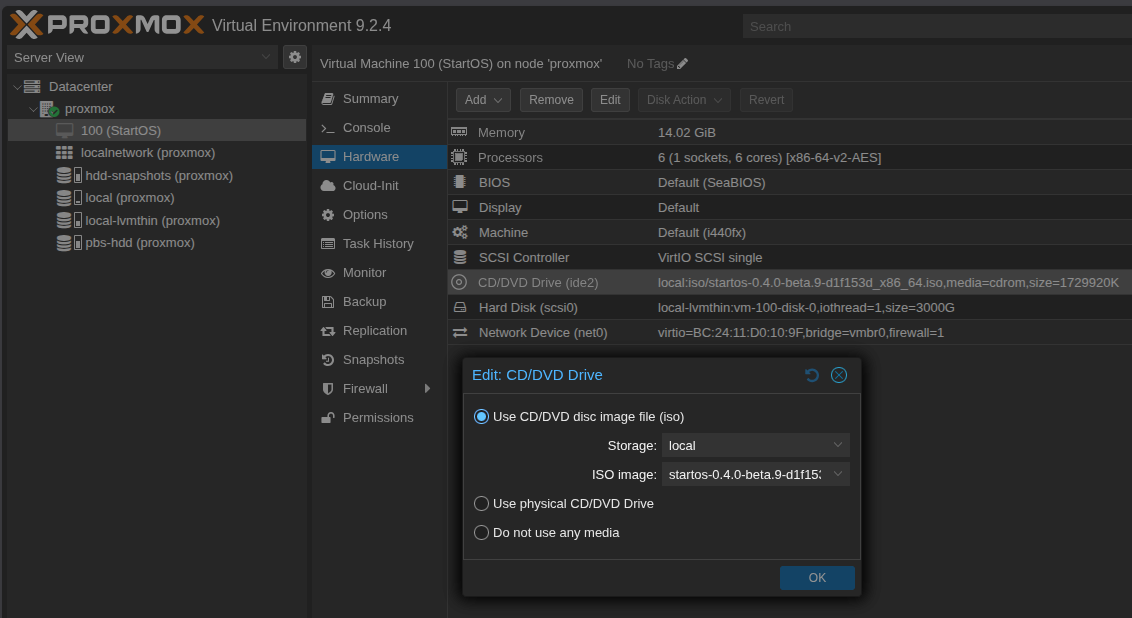
Task: Click the Proxmox logo
Action: pos(107,25)
